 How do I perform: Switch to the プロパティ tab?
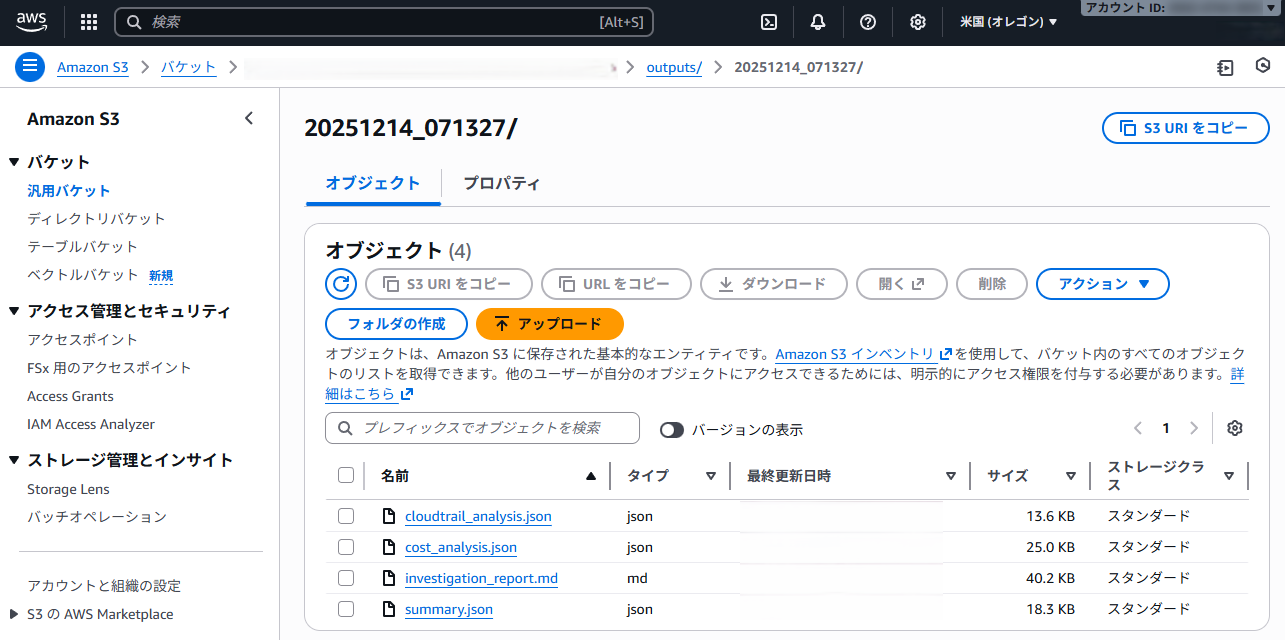[500, 183]
